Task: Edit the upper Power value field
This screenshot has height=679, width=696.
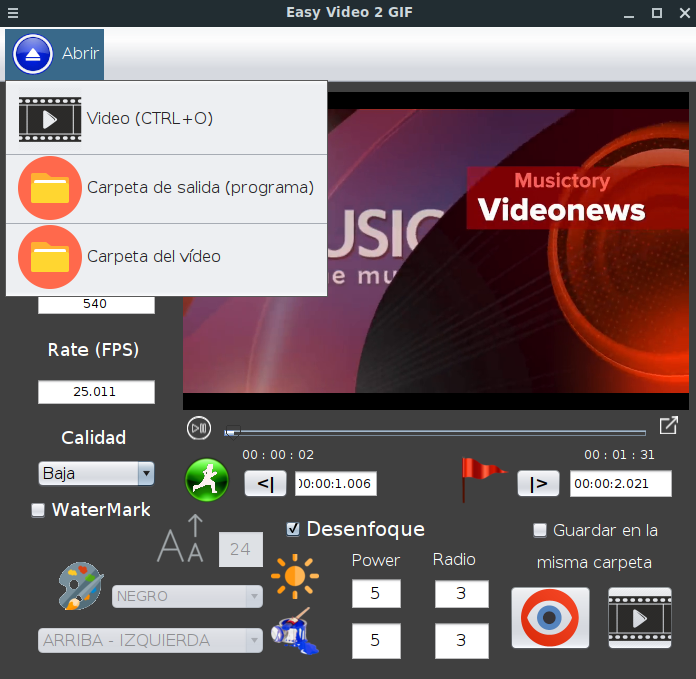Action: [376, 593]
